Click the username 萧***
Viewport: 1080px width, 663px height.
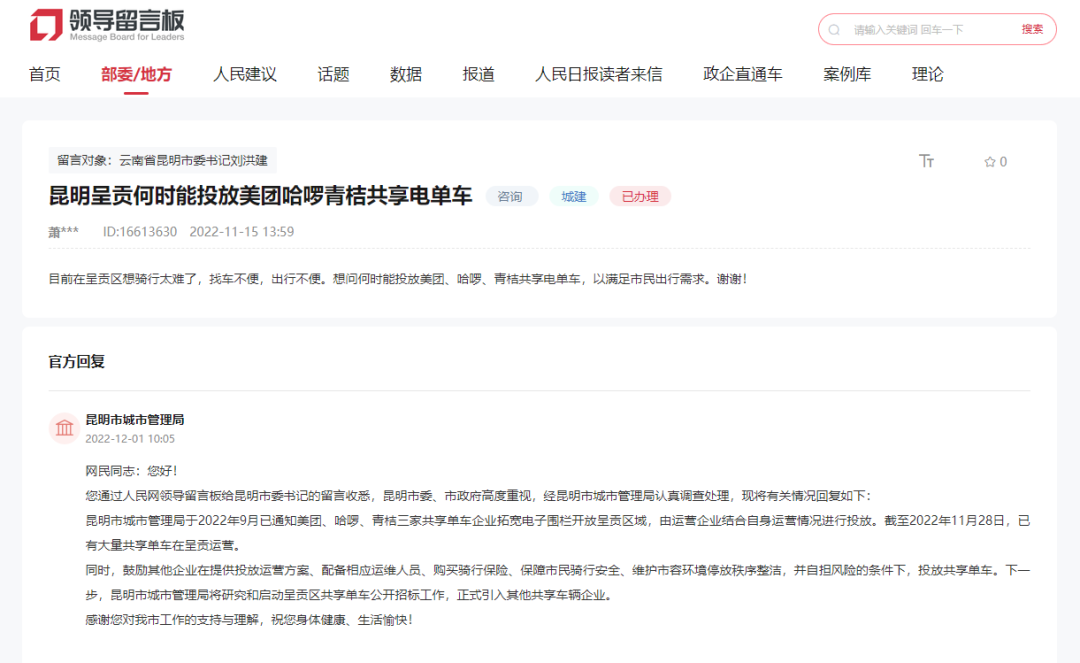click(x=63, y=232)
